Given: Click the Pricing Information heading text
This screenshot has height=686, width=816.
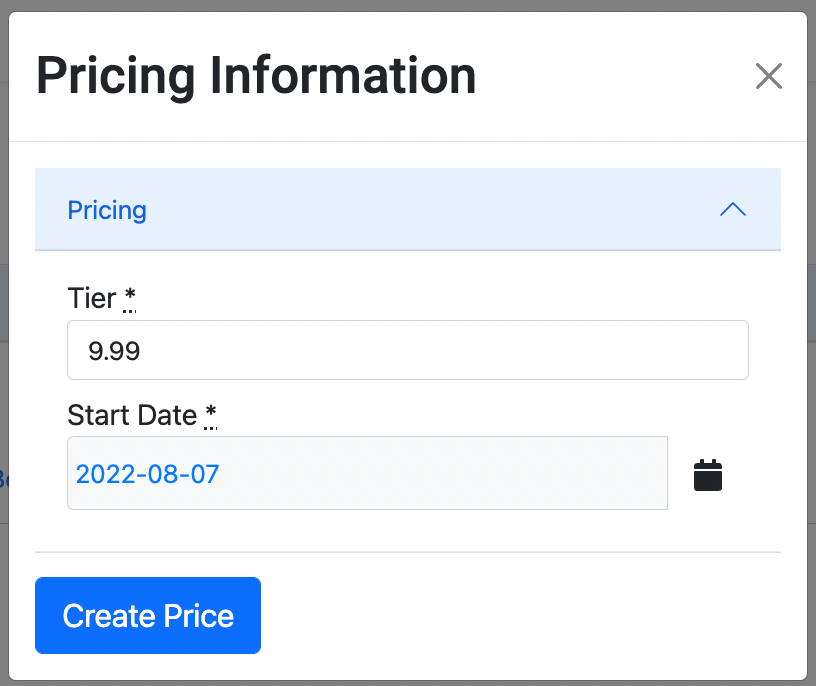Looking at the screenshot, I should (x=256, y=76).
